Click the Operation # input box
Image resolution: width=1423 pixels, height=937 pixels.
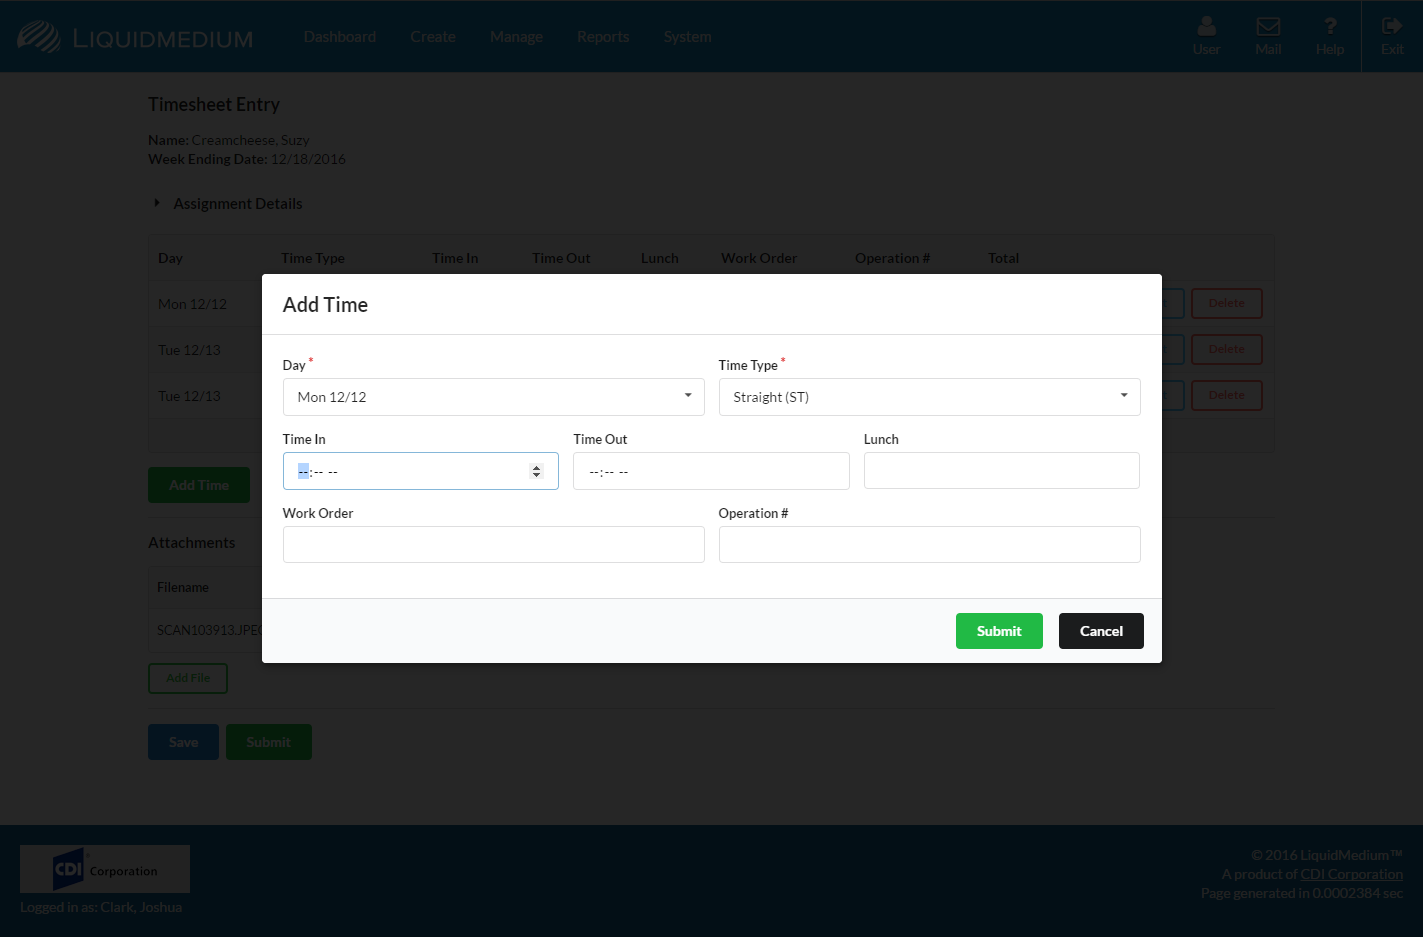[x=929, y=545]
